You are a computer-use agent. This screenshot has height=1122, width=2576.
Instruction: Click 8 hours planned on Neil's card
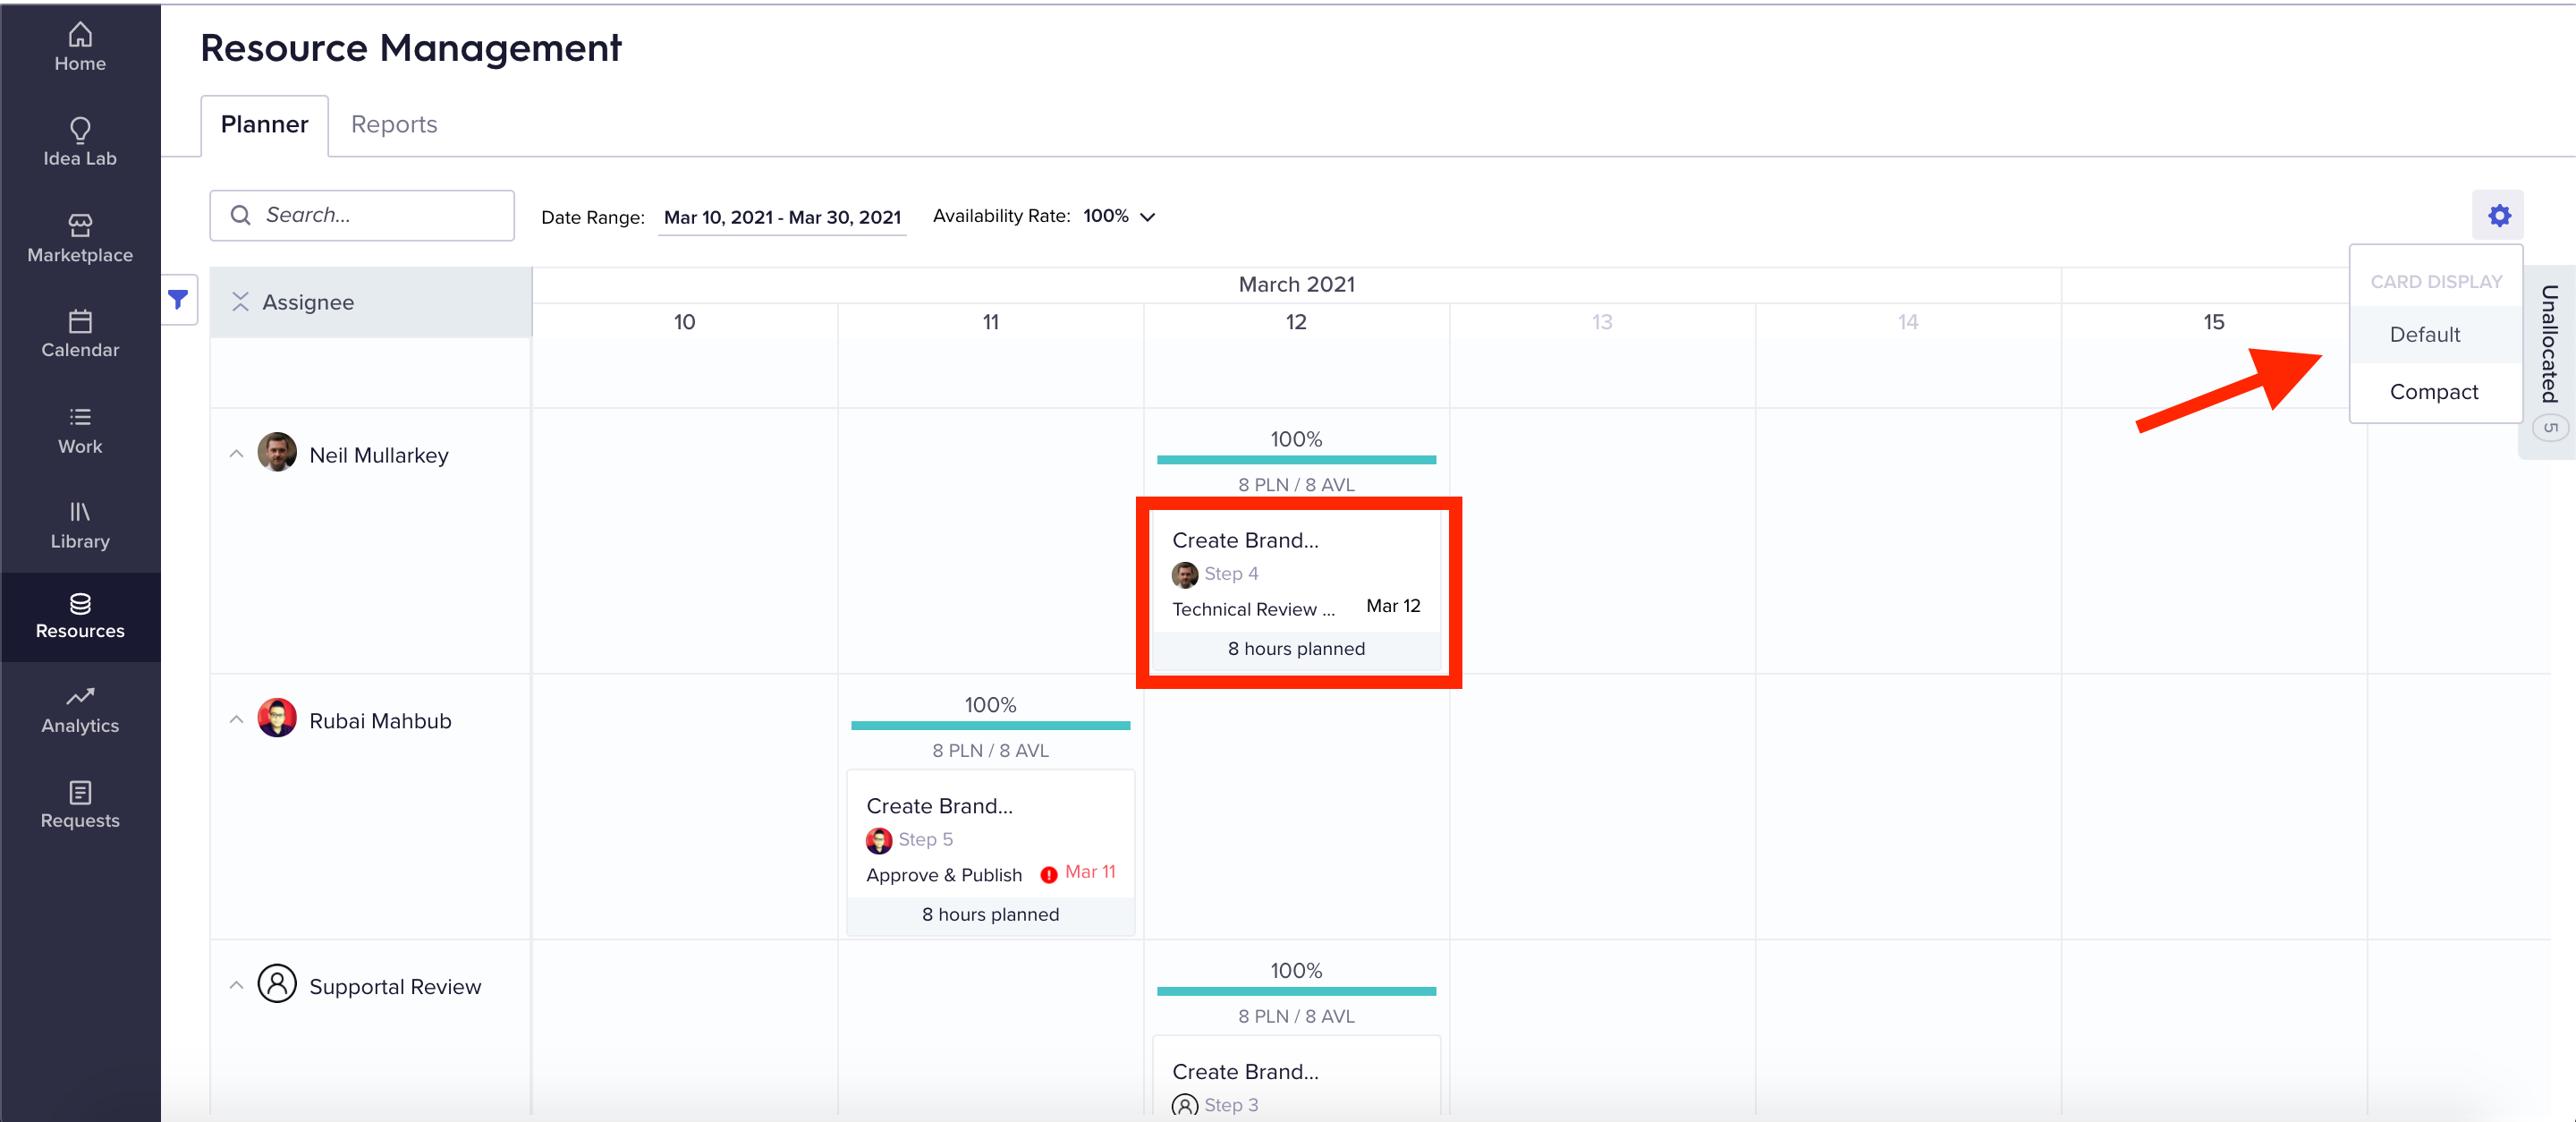tap(1297, 649)
